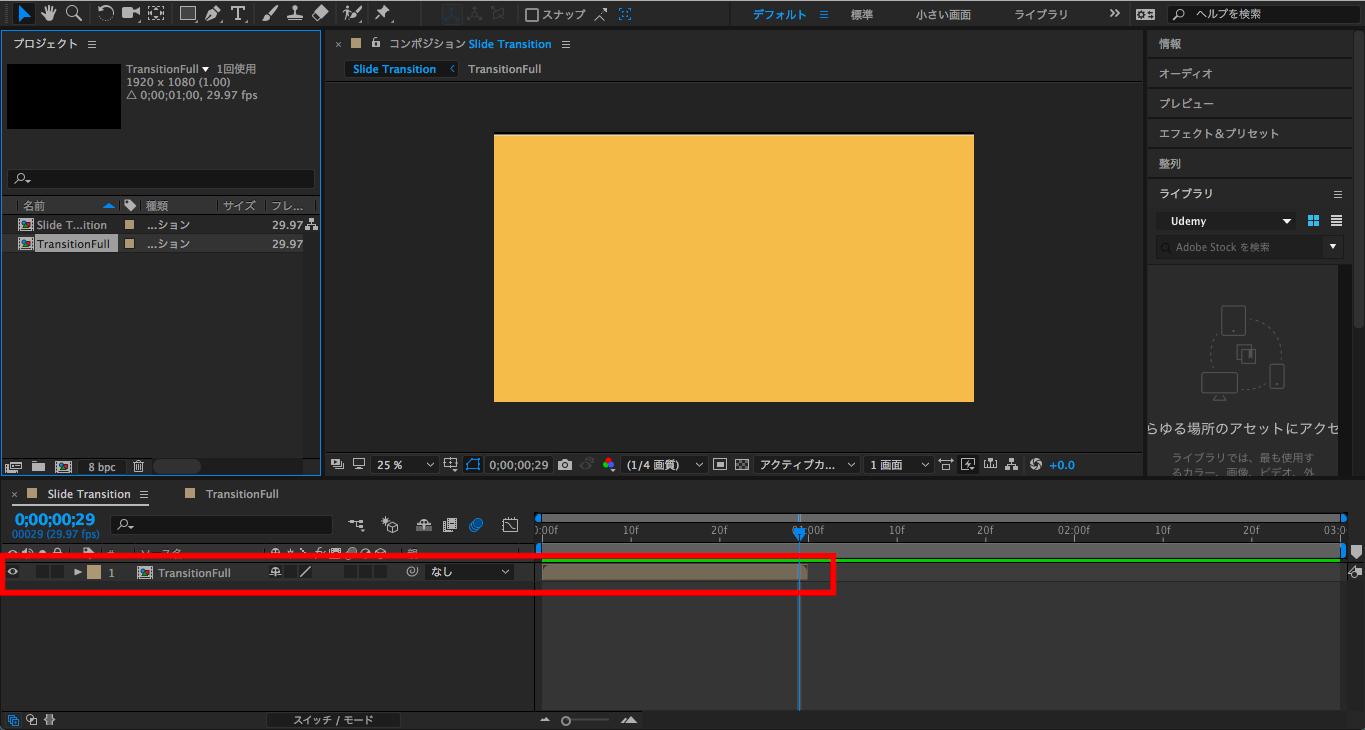Open the parent なし dropdown

469,572
